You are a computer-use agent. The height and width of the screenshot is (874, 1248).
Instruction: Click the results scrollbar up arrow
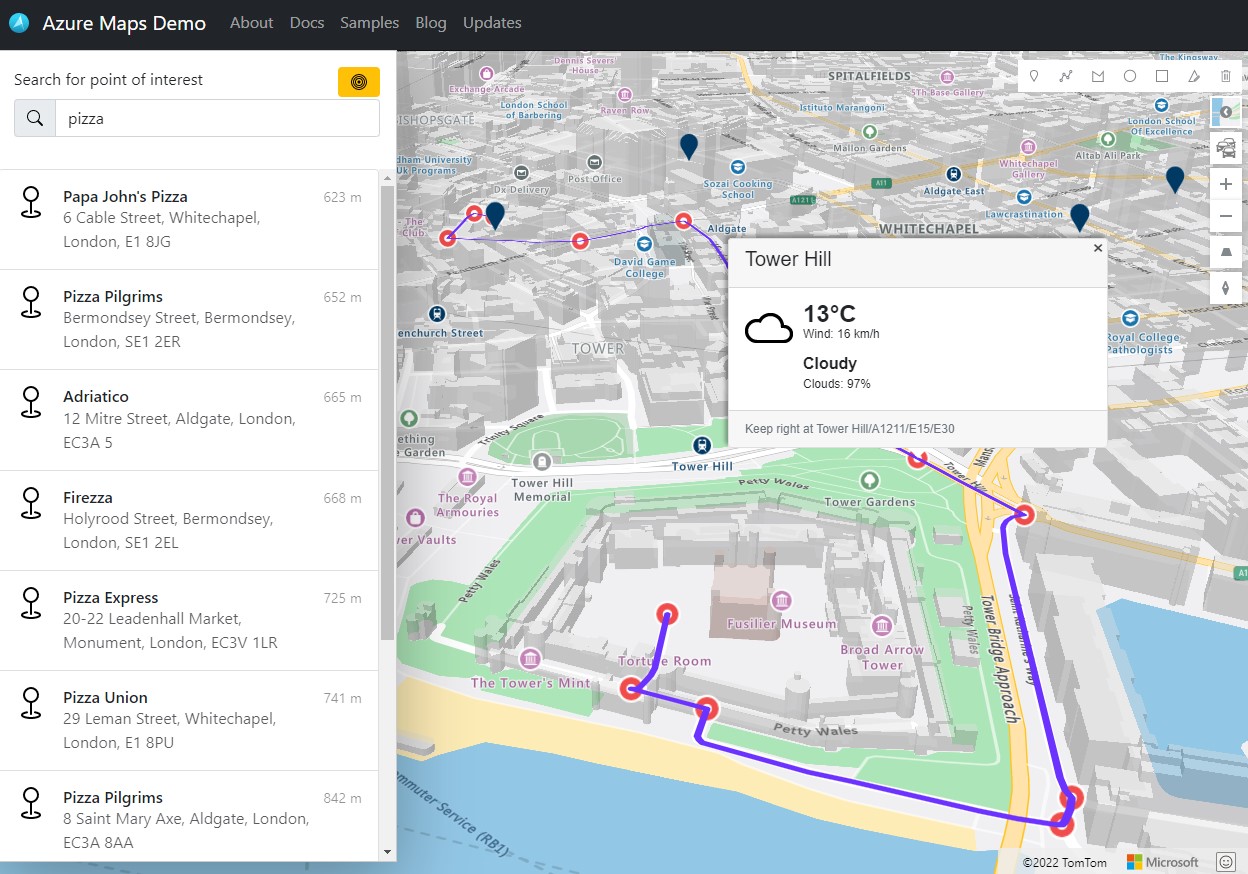(388, 177)
